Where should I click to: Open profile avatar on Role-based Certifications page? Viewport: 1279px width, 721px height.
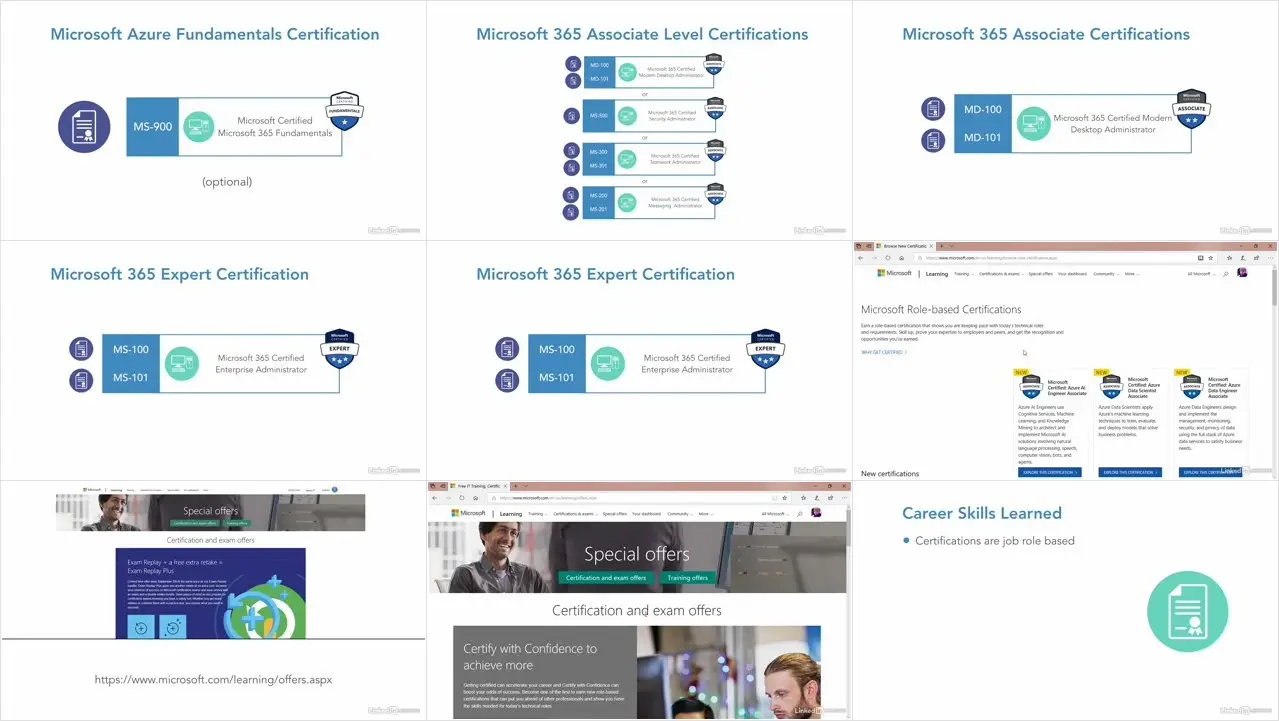point(1242,272)
